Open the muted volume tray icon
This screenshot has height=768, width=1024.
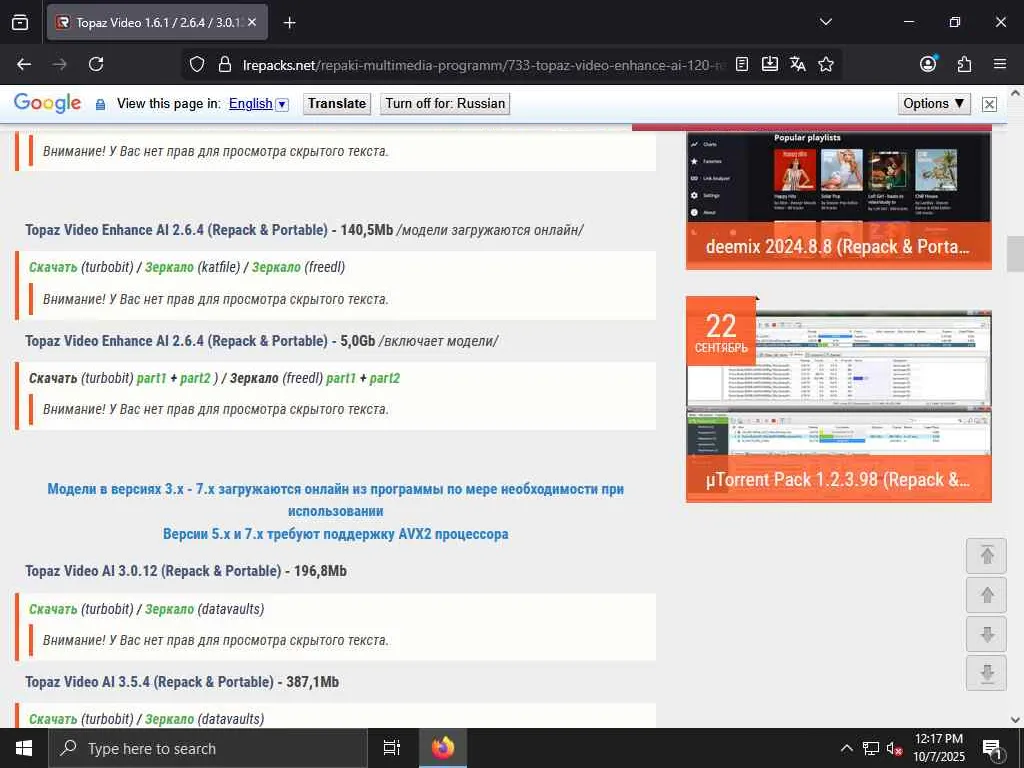pos(895,748)
